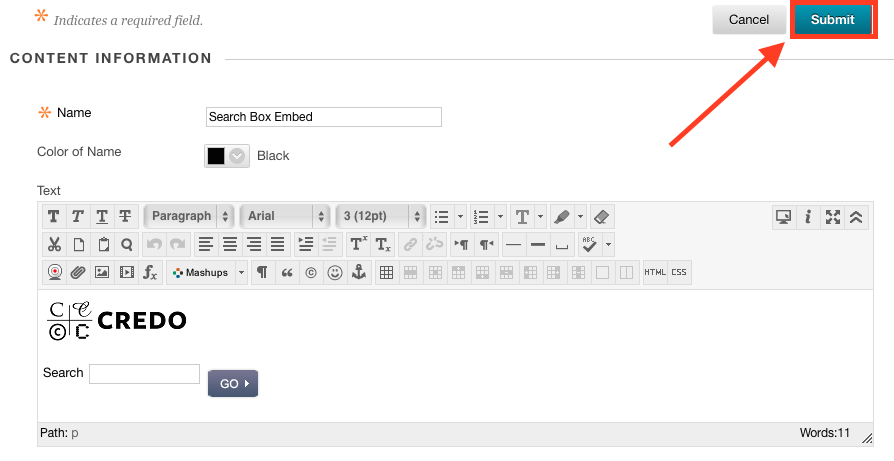The image size is (894, 461).
Task: Open the editor Preview icon
Action: (x=784, y=217)
